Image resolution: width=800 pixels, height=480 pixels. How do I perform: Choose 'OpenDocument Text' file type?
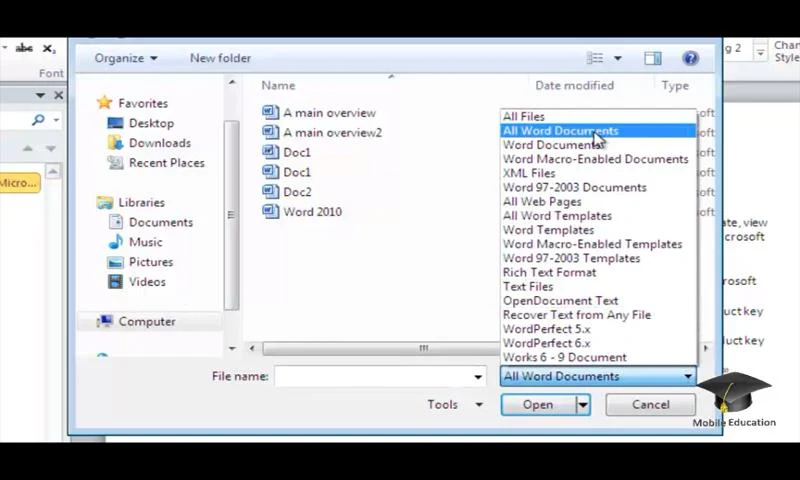tap(598, 301)
